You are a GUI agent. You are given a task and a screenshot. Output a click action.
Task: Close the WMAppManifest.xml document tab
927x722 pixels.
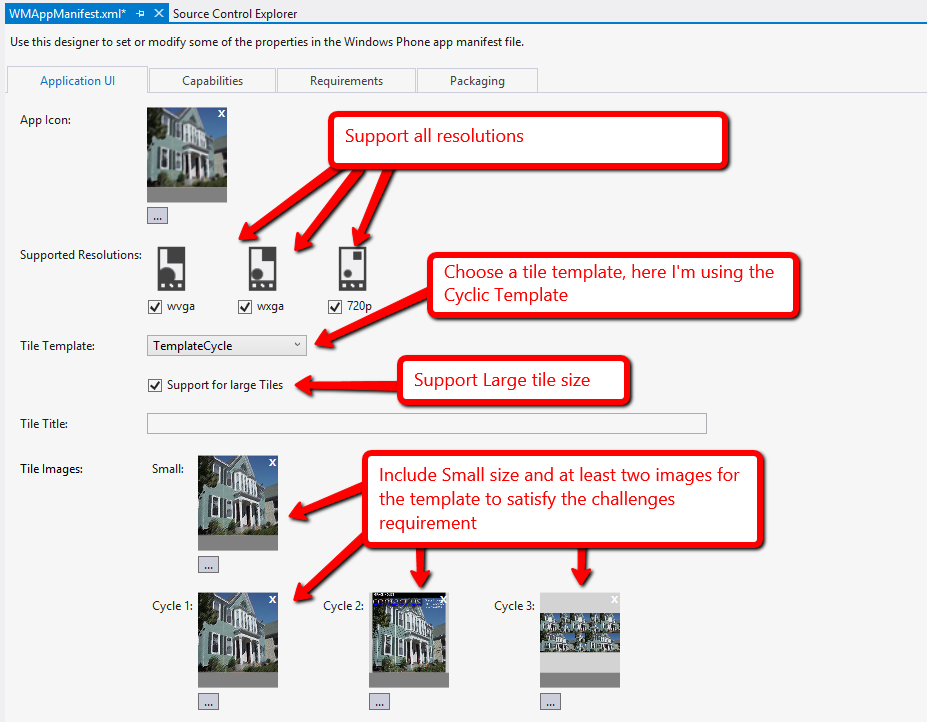pyautogui.click(x=159, y=14)
